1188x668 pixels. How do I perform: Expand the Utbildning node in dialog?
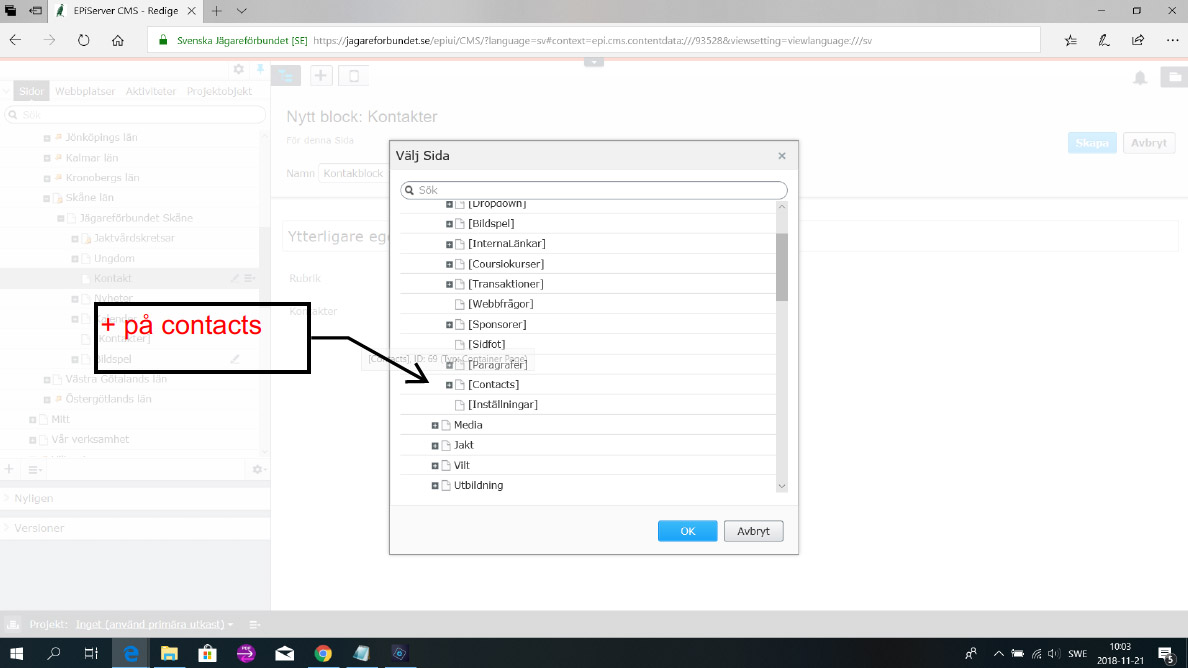pos(435,485)
